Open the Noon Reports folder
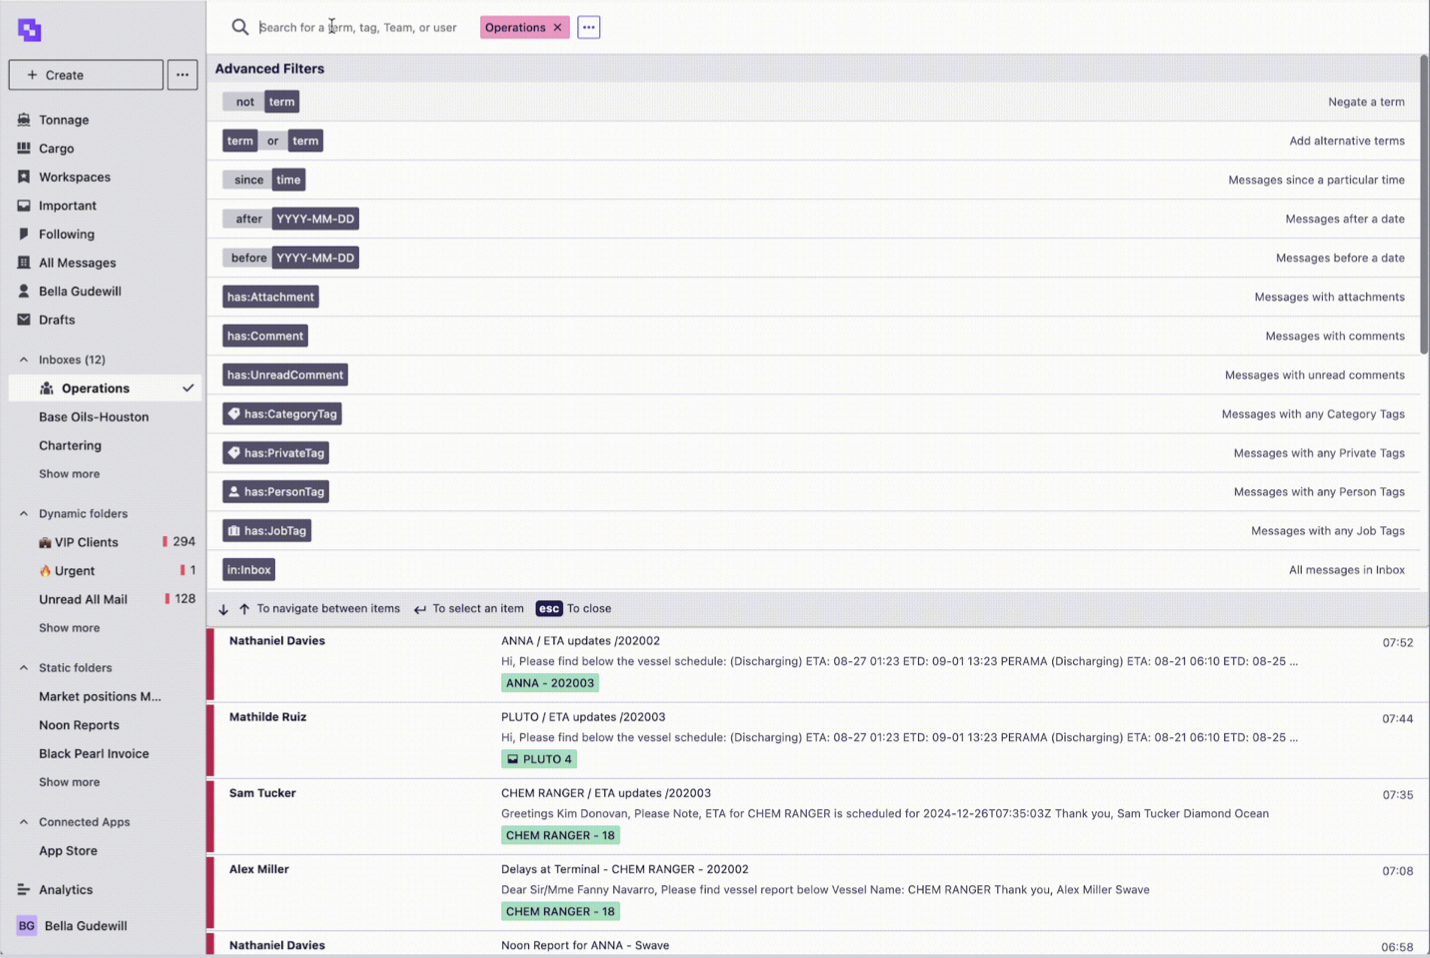This screenshot has width=1430, height=958. pos(79,725)
